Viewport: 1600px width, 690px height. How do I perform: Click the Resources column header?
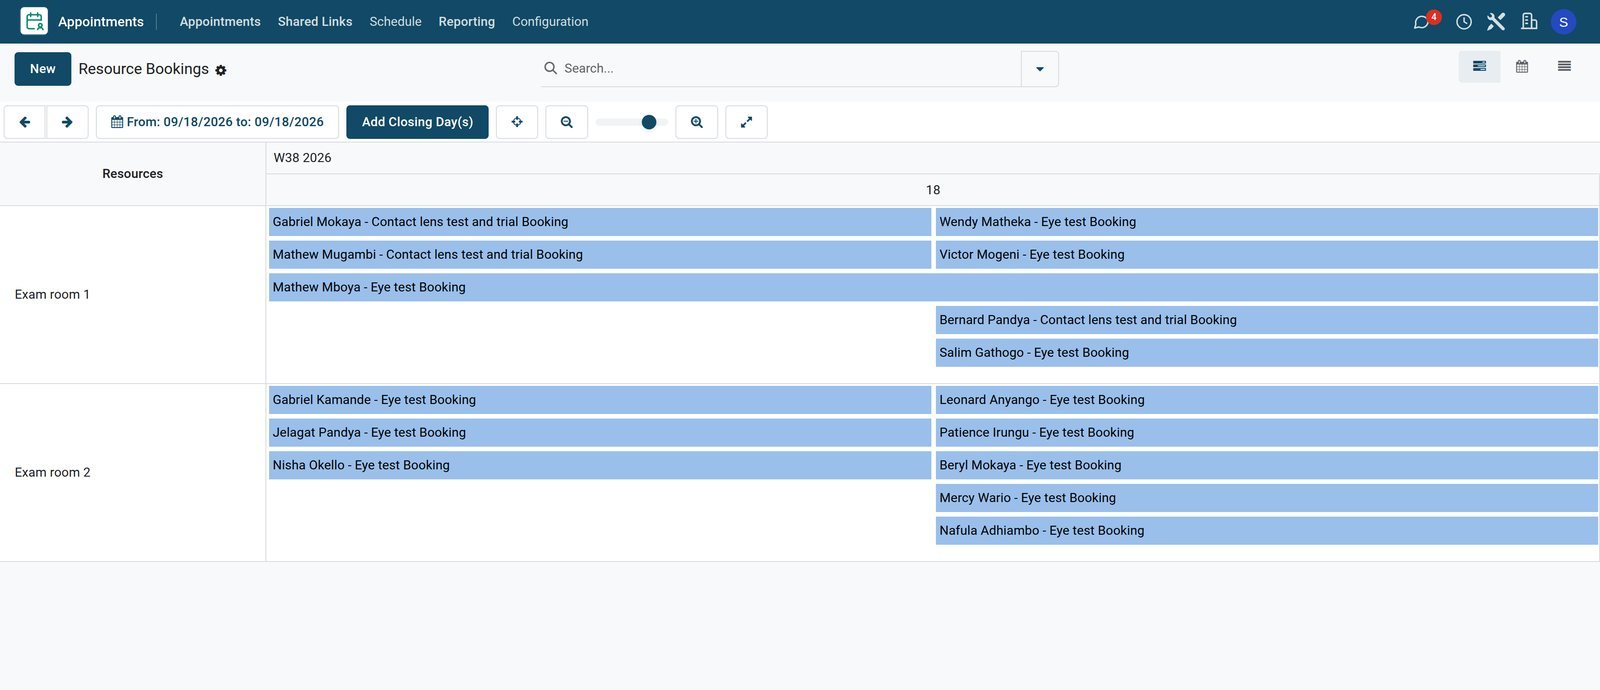click(132, 174)
